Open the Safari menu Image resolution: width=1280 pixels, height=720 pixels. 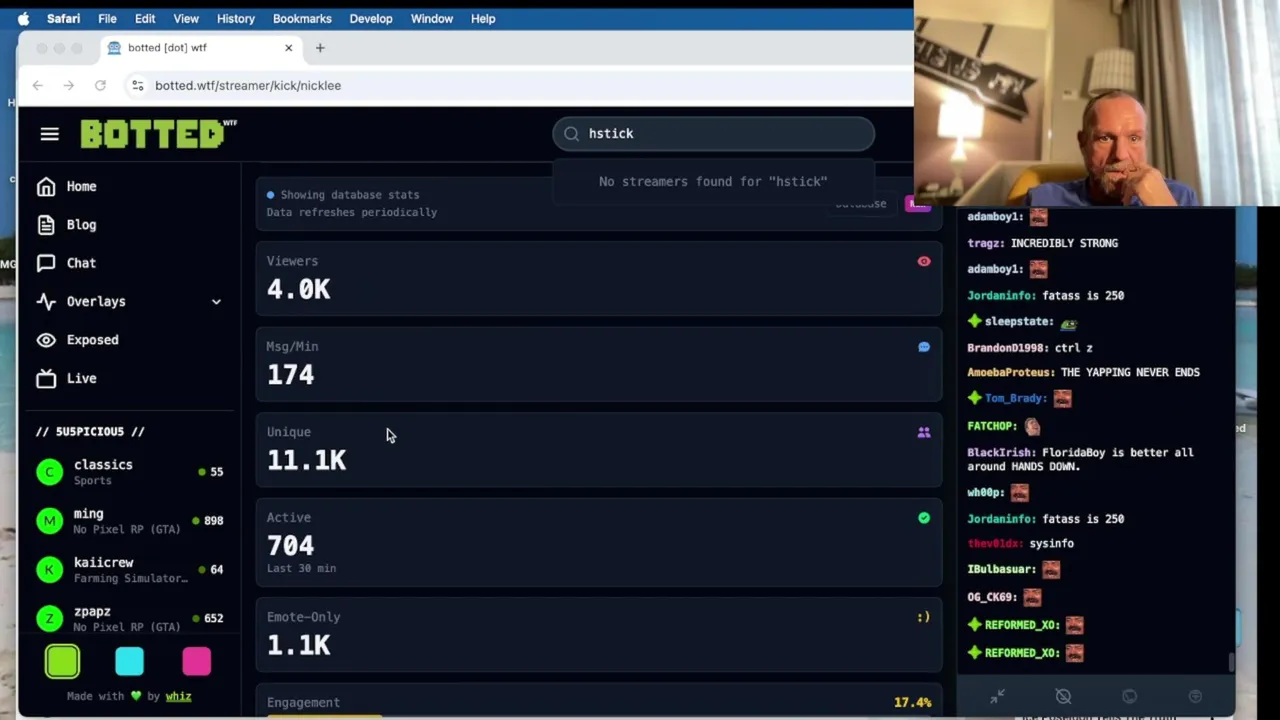[63, 18]
